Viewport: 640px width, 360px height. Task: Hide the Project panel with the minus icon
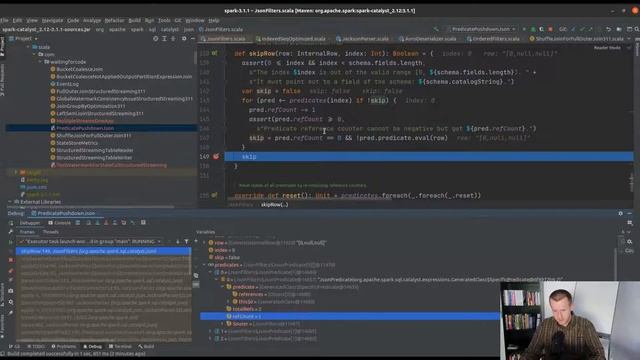(x=193, y=38)
